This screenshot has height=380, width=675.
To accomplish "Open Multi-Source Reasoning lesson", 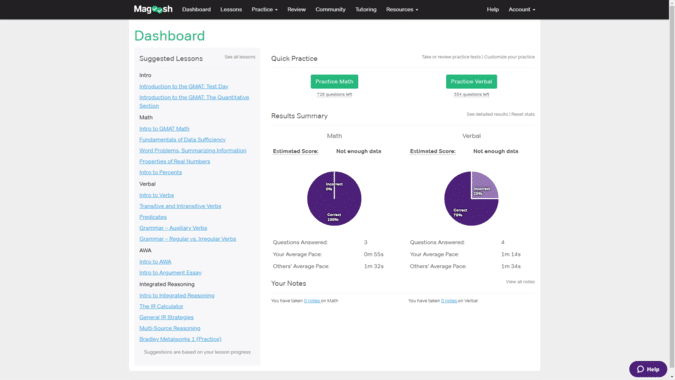I will click(170, 328).
